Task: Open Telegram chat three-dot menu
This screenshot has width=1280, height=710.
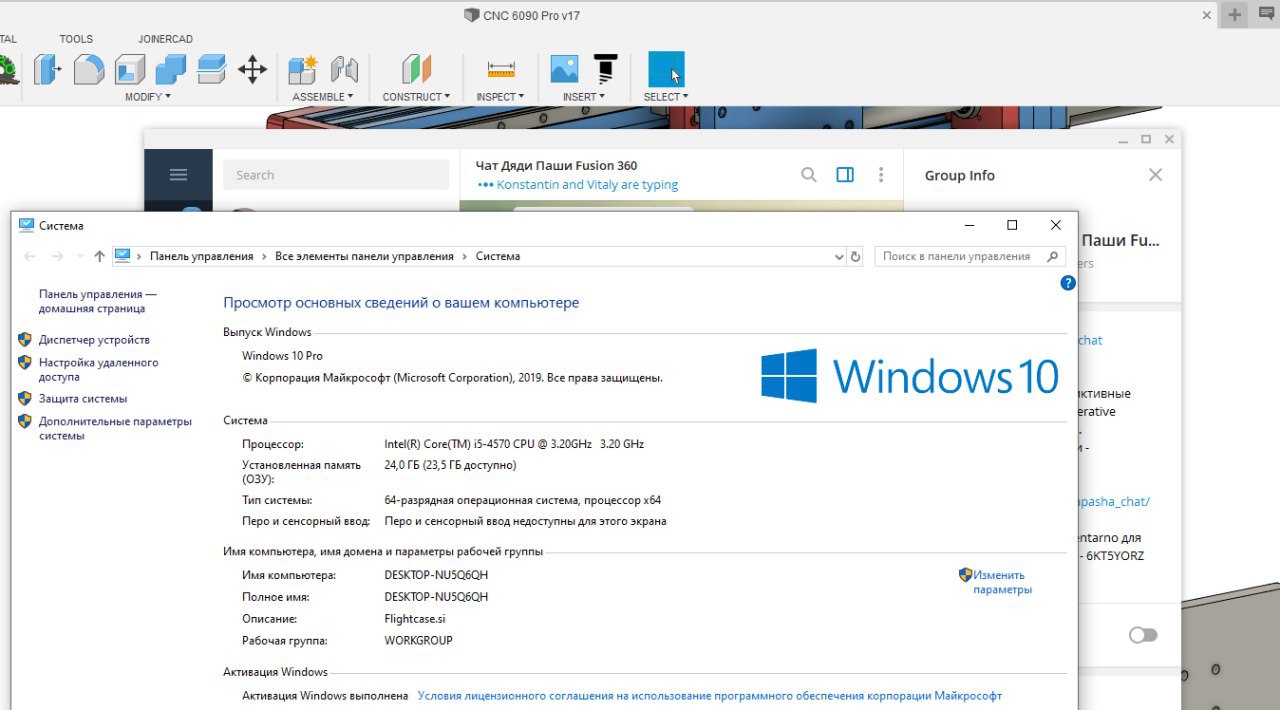Action: (x=881, y=175)
